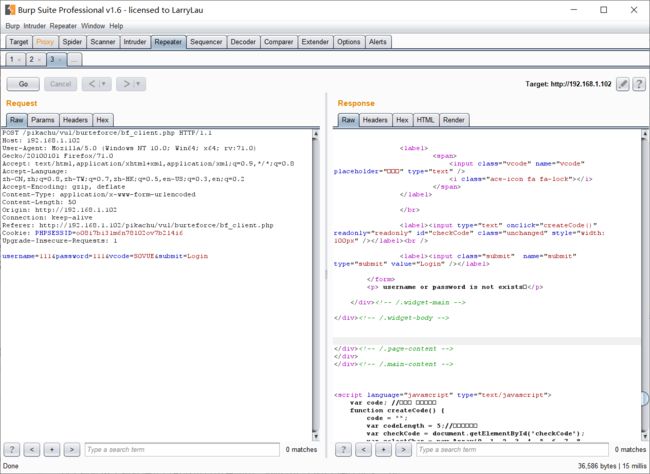Viewport: 650px width, 474px height.
Task: Click the PHPSESSID cookie line
Action: [x=92, y=233]
